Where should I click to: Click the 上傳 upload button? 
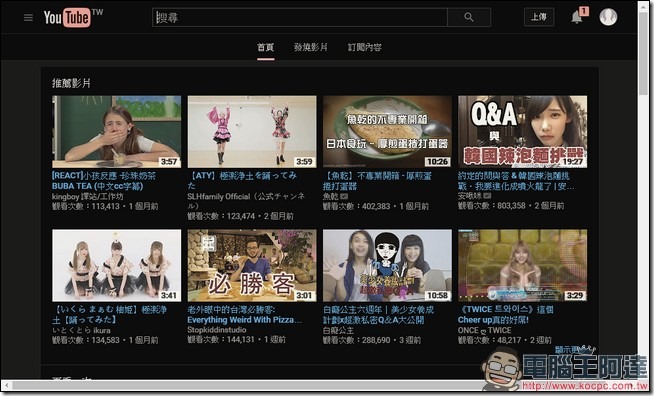(539, 17)
